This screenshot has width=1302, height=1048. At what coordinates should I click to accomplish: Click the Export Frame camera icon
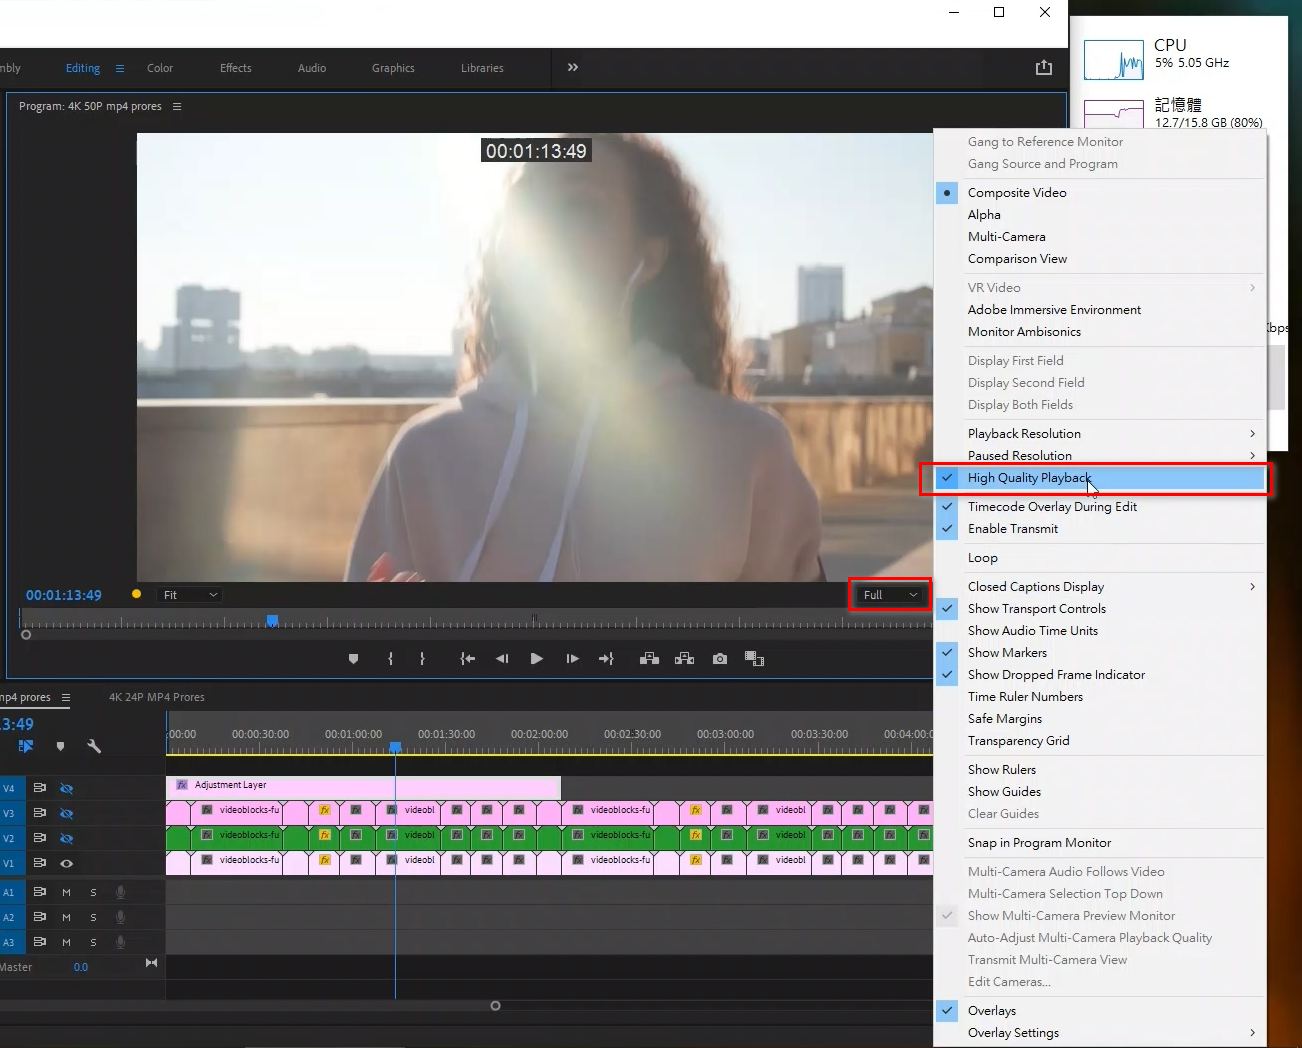(x=720, y=659)
